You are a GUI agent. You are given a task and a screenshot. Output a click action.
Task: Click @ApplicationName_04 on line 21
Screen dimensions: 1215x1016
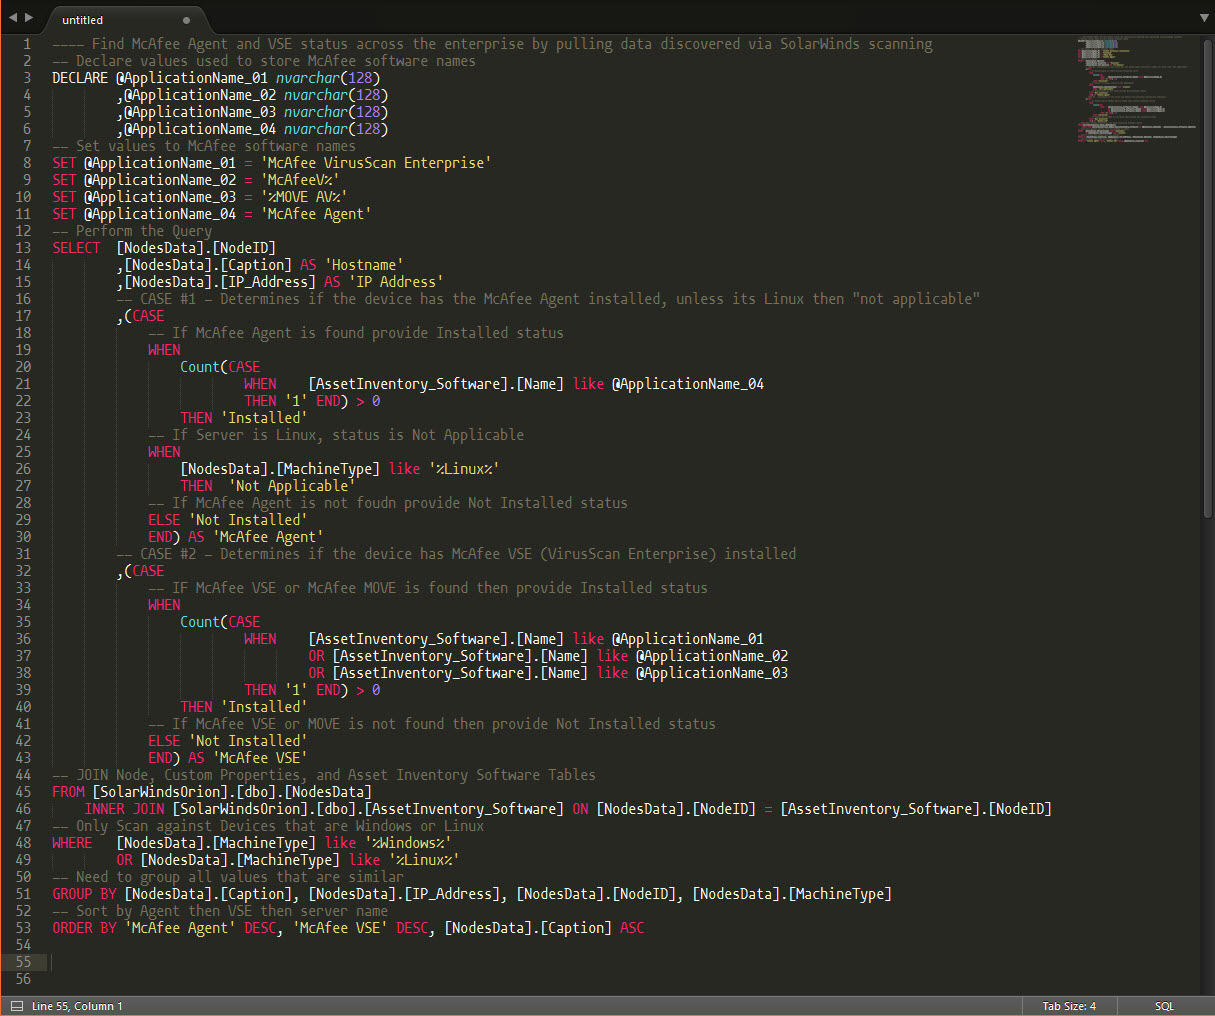[x=688, y=384]
